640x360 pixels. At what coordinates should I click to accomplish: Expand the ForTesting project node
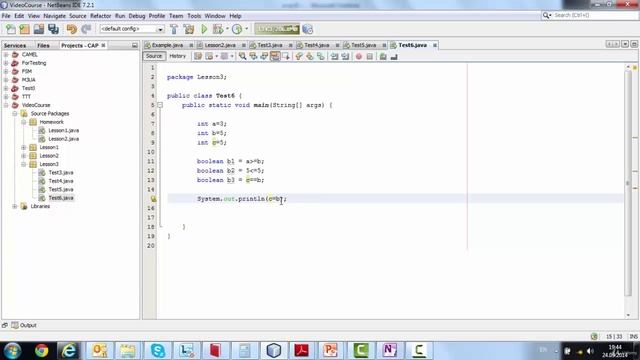click(x=6, y=63)
